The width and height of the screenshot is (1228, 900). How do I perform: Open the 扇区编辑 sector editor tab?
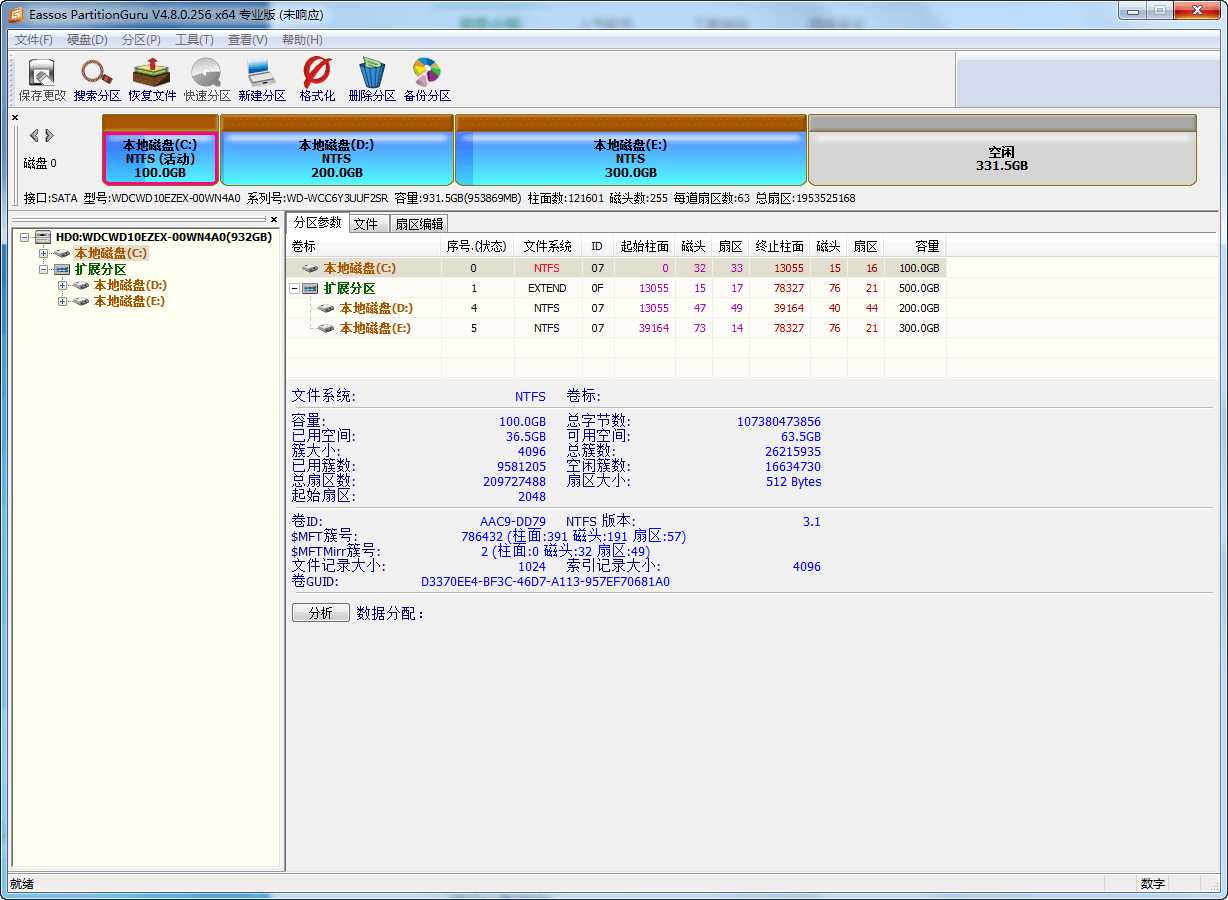(418, 222)
